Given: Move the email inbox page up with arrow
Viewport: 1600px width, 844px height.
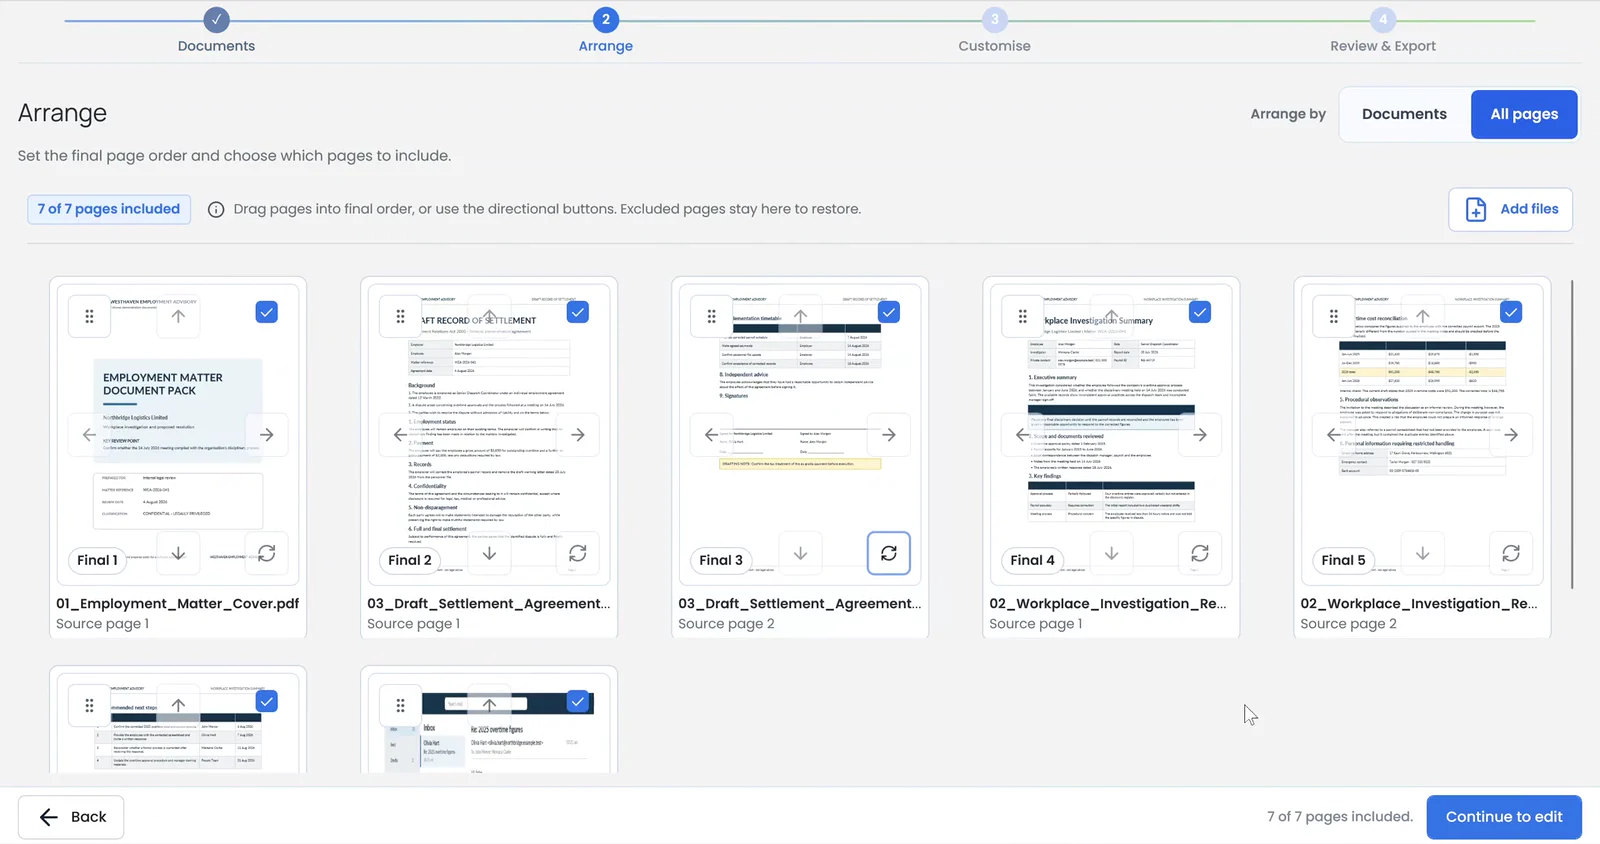Looking at the screenshot, I should 489,705.
